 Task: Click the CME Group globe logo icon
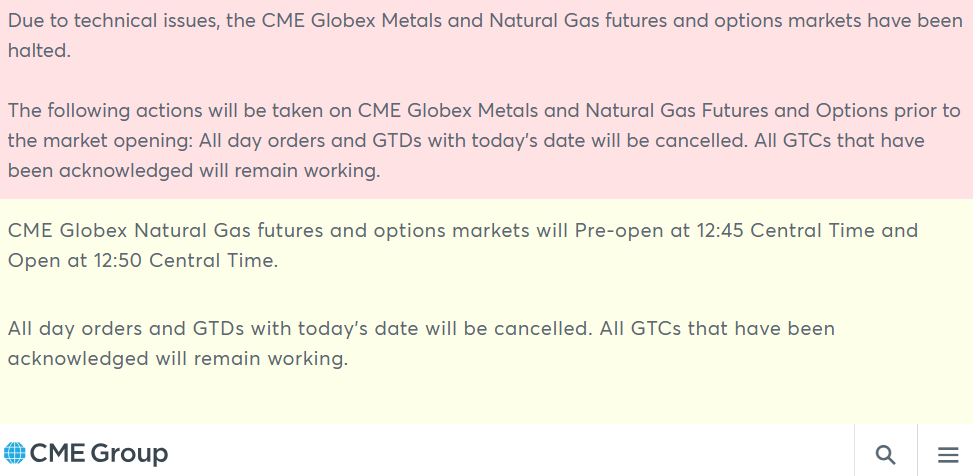coord(15,454)
